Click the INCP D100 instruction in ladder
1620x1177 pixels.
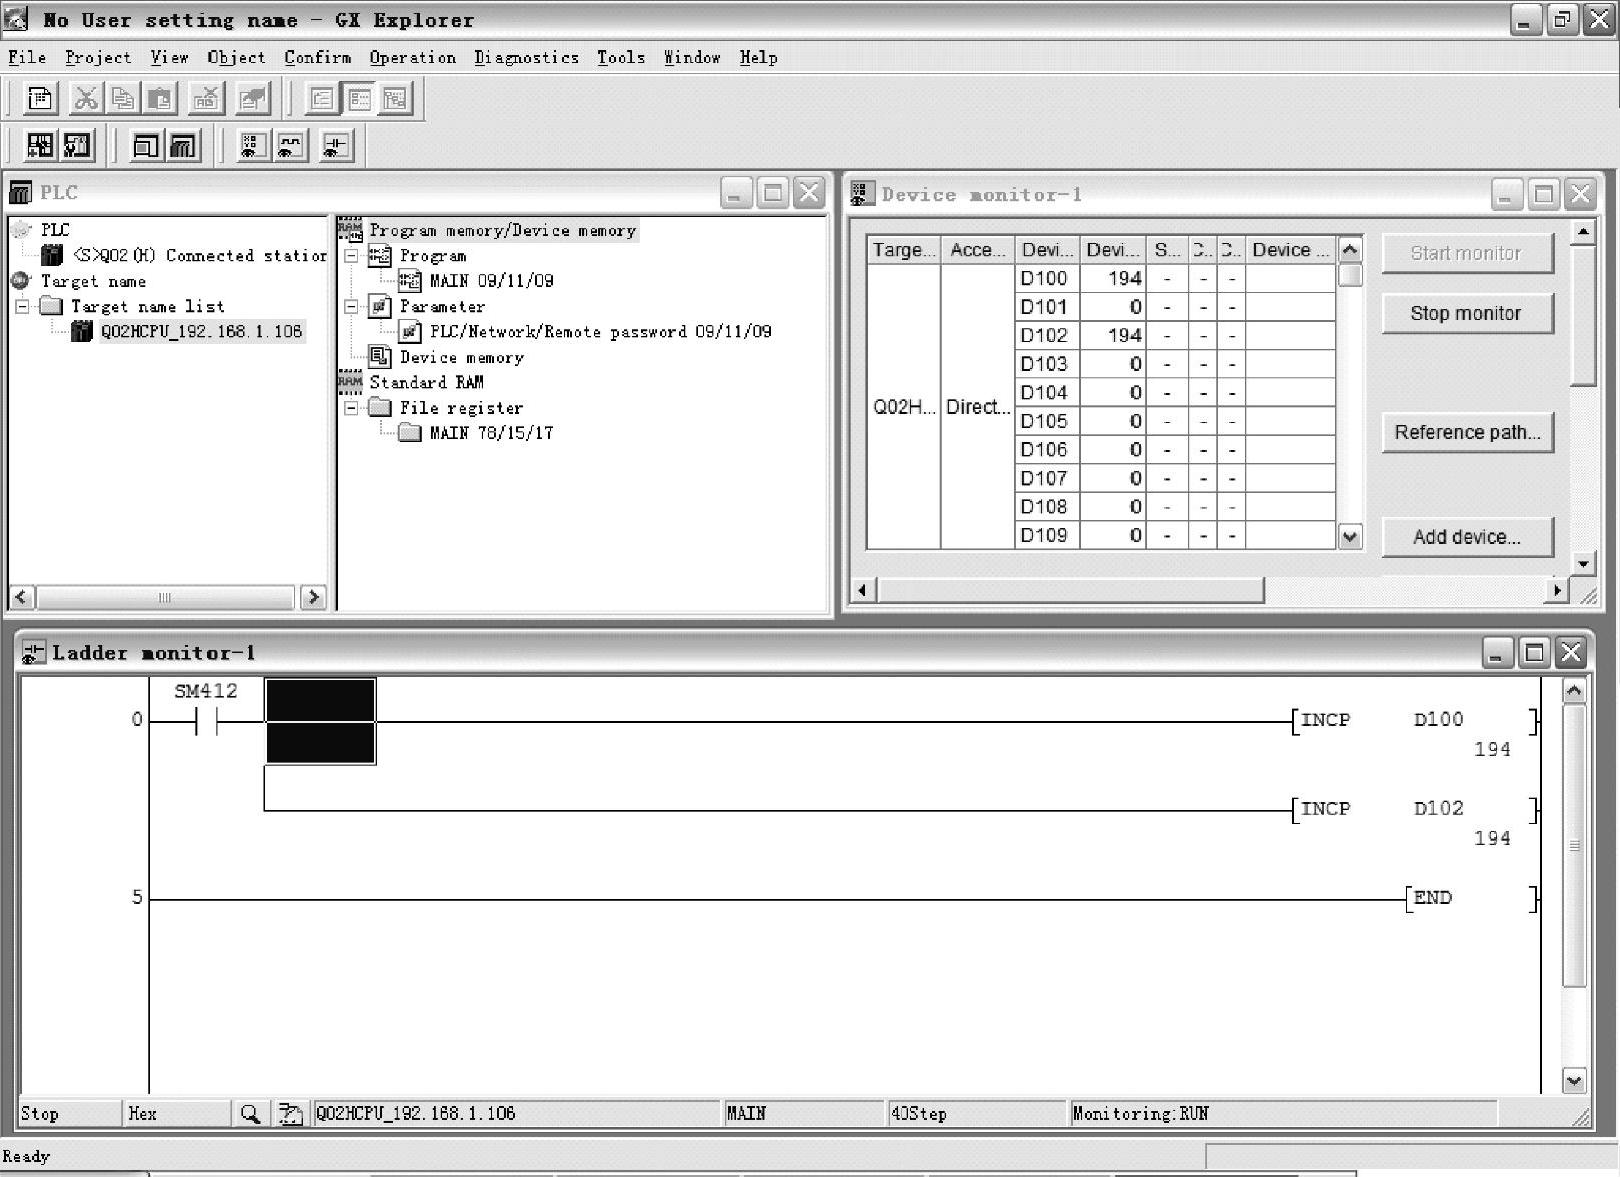click(1414, 721)
